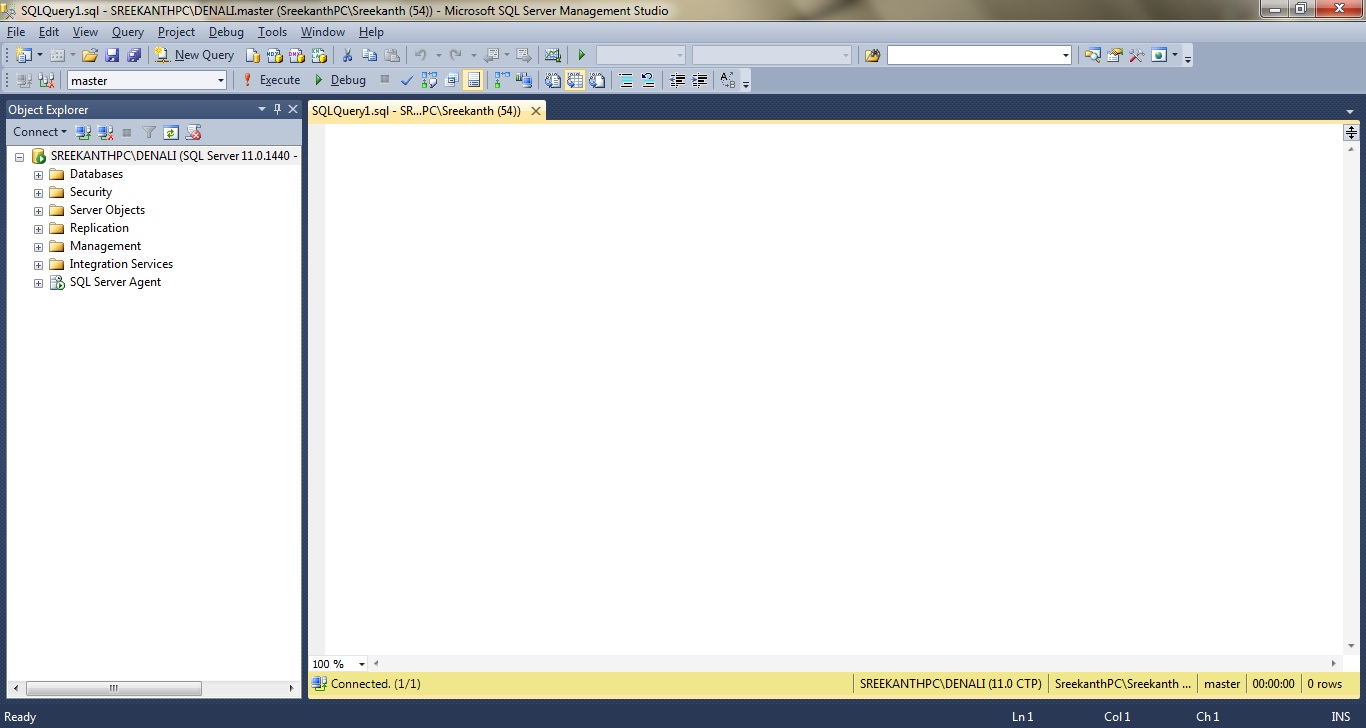
Task: Click the Execute button
Action: [271, 80]
